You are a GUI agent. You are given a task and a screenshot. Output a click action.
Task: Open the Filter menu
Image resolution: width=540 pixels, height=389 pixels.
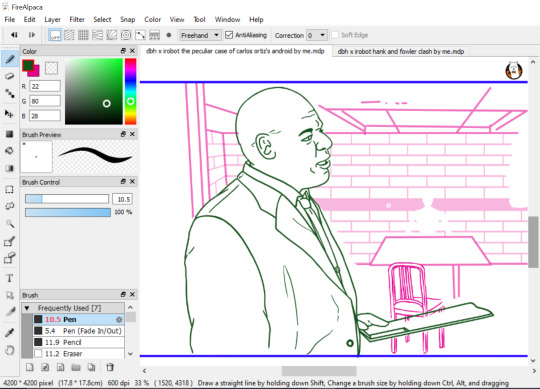77,20
